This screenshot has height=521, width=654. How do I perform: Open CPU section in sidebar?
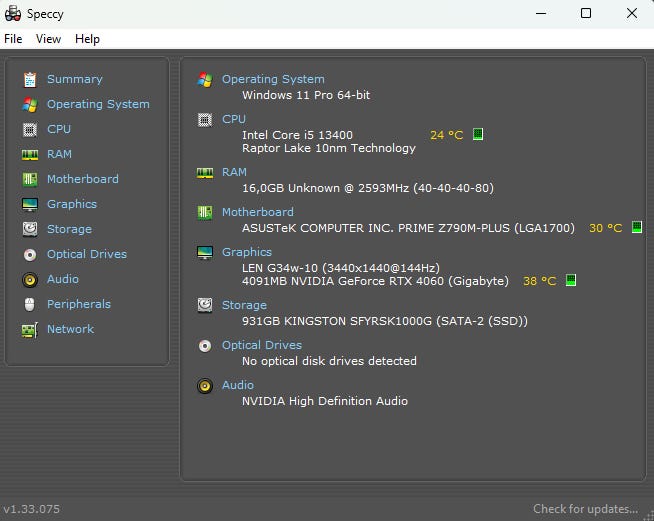coord(59,129)
